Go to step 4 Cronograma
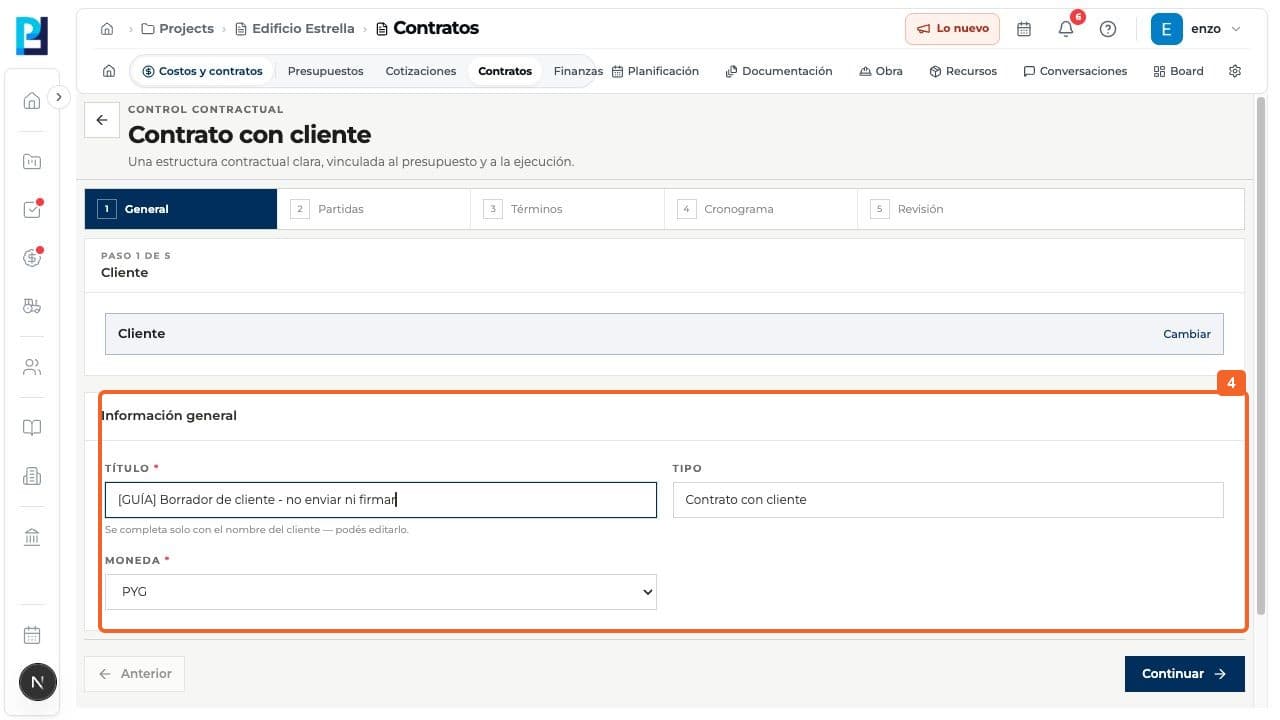The image size is (1280, 720). pos(761,209)
